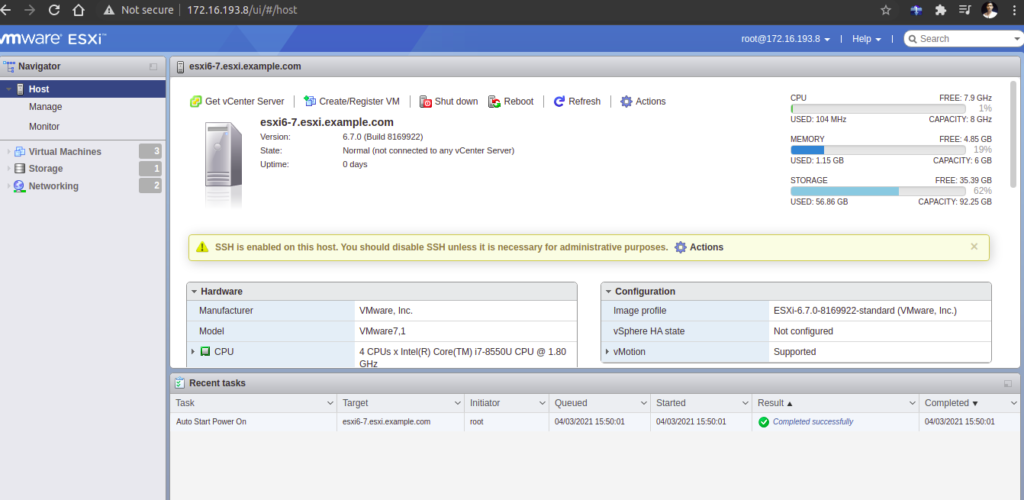Click the image profile value ESXi-6.7.0-8169922-standard
1024x500 pixels.
(865, 311)
